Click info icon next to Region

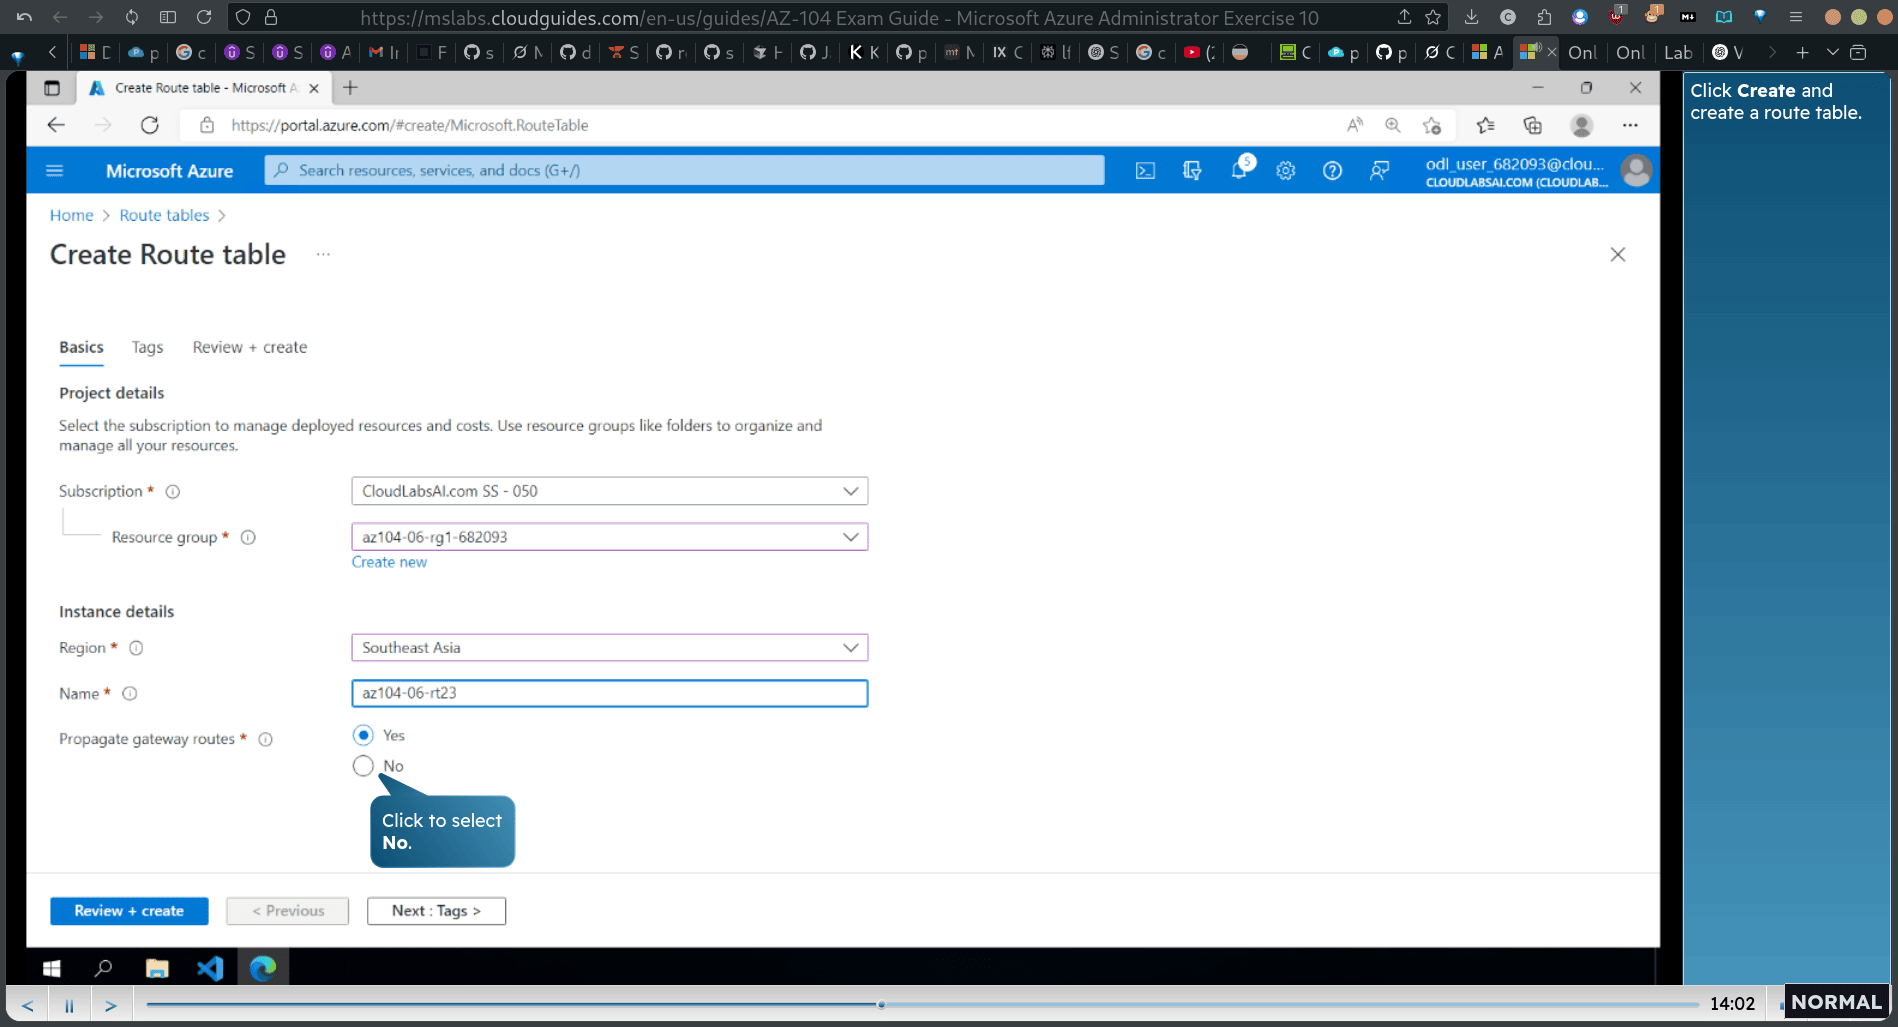coord(136,648)
